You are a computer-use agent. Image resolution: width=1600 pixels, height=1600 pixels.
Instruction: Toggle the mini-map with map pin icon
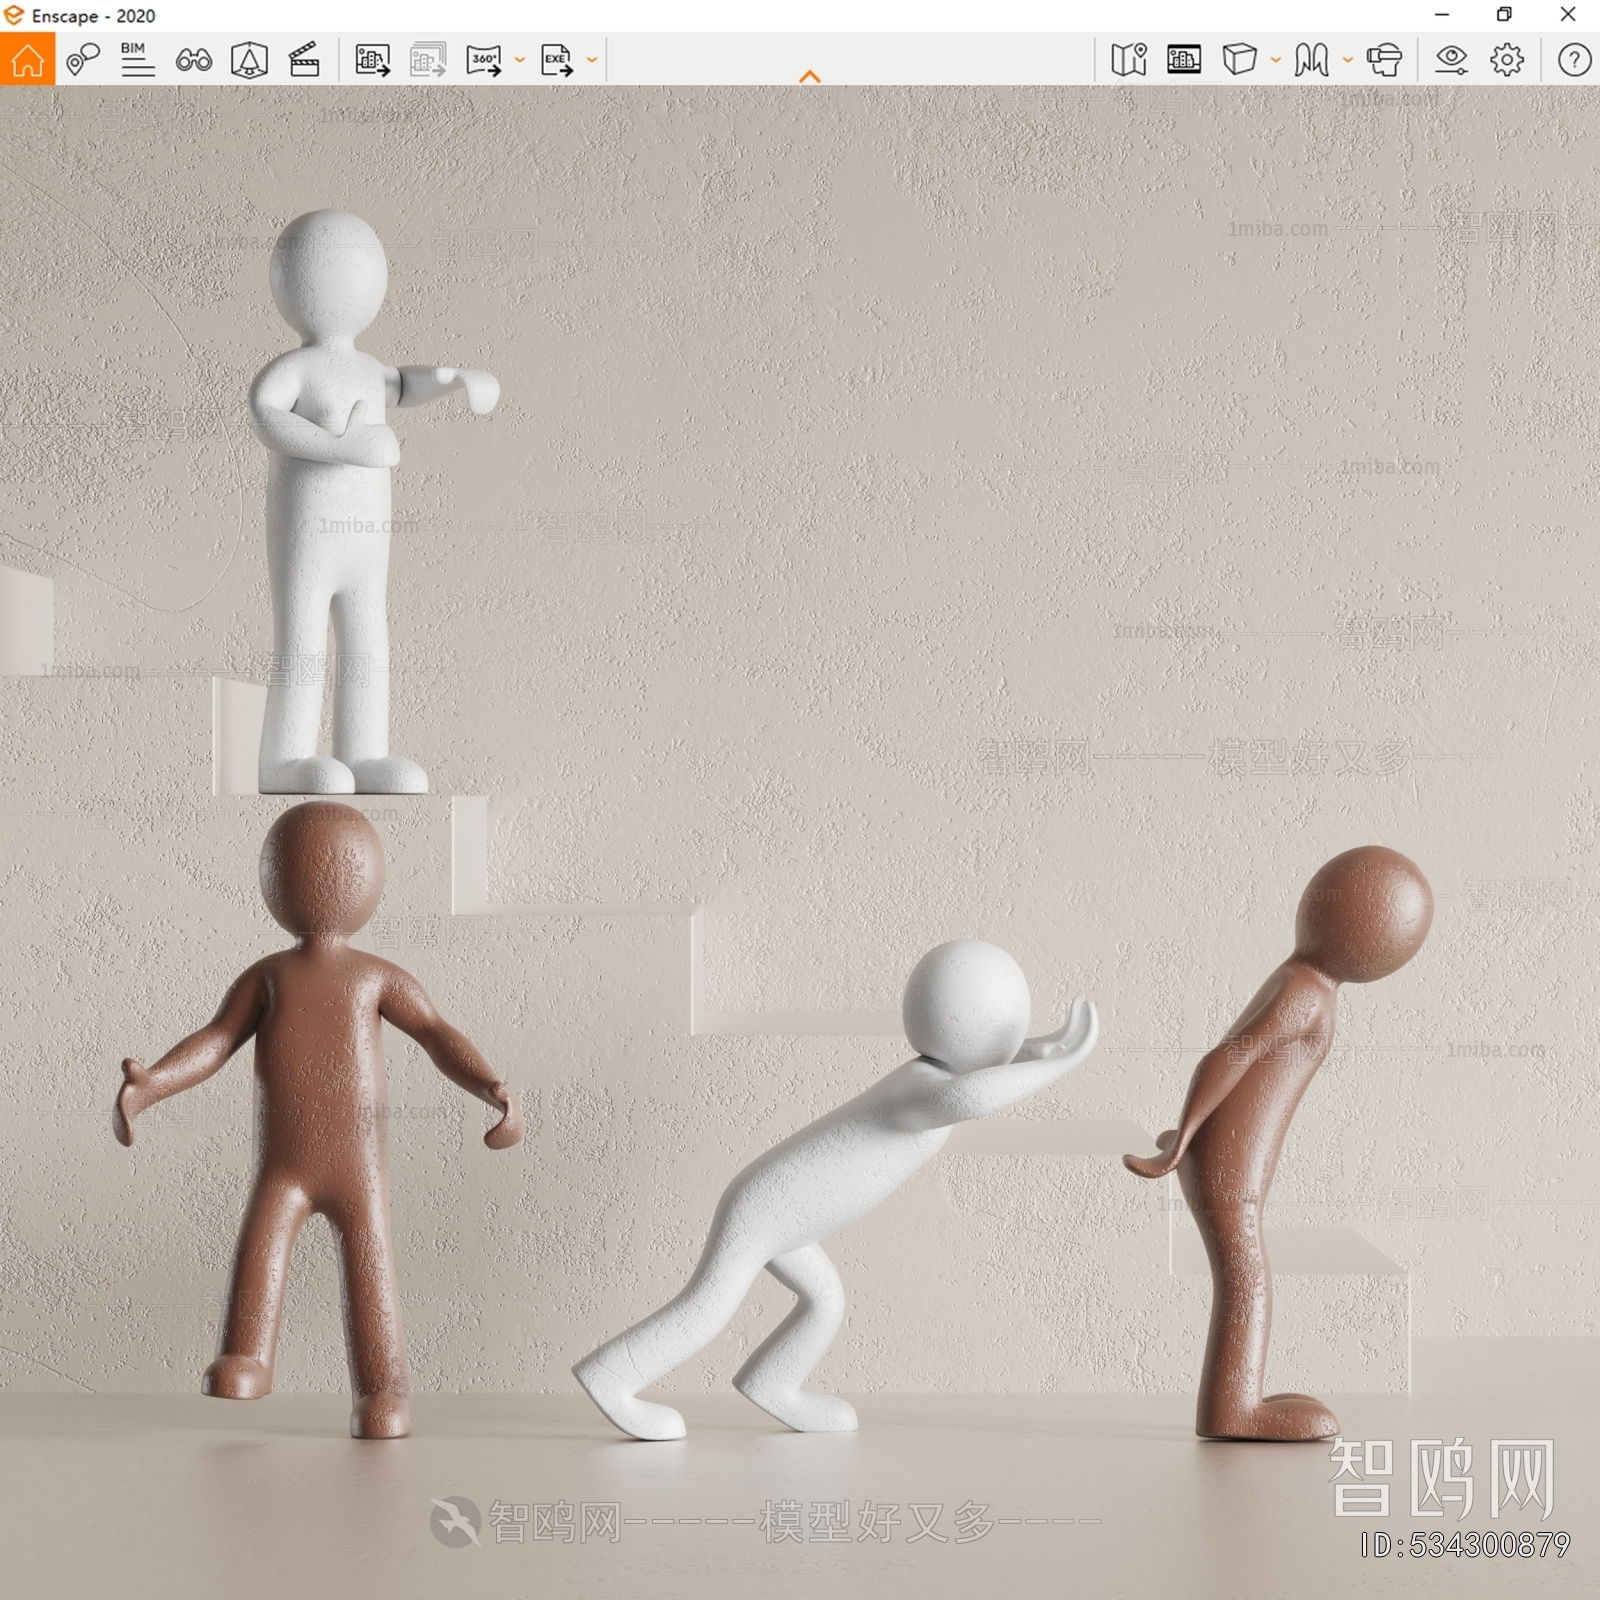pos(1129,60)
